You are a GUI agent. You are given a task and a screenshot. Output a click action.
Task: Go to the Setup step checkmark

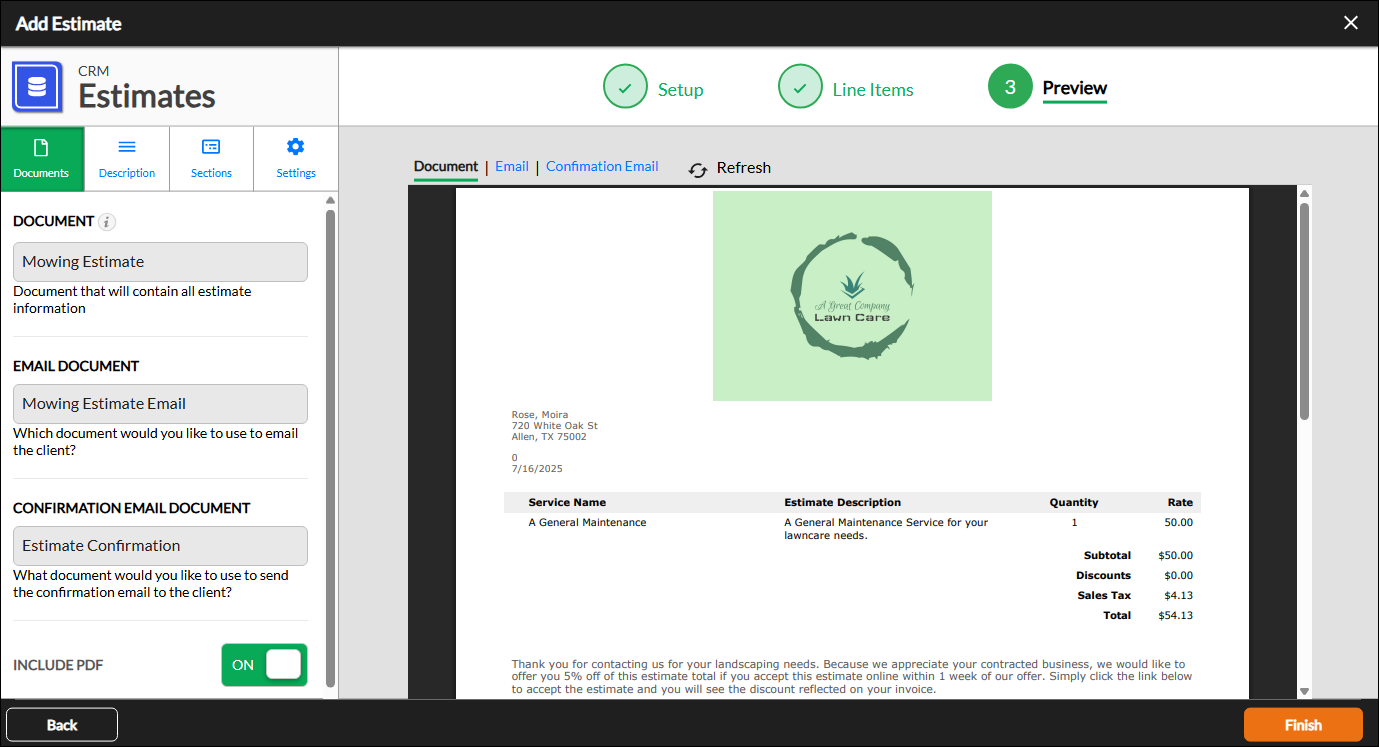point(625,87)
